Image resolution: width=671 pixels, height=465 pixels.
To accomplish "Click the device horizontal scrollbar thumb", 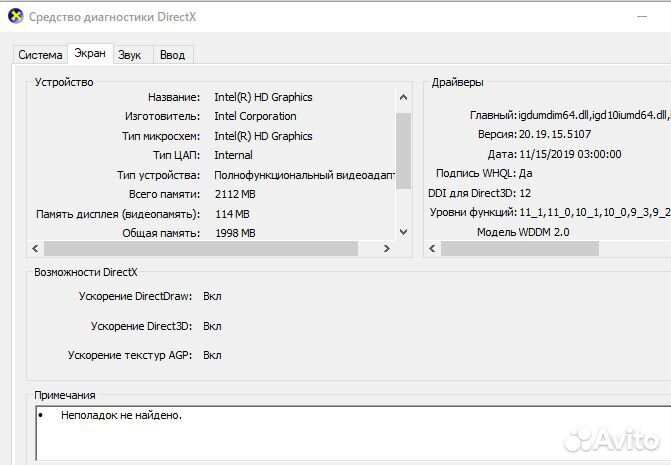I will pos(201,248).
